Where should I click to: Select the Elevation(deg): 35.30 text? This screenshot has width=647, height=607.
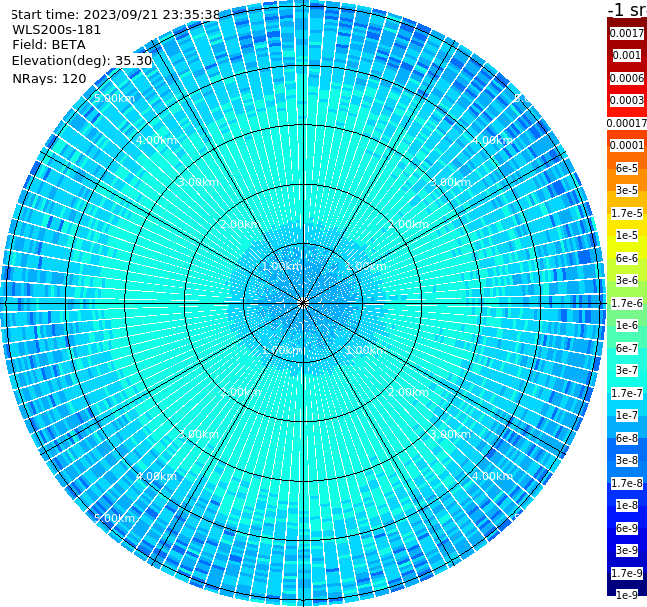[82, 61]
